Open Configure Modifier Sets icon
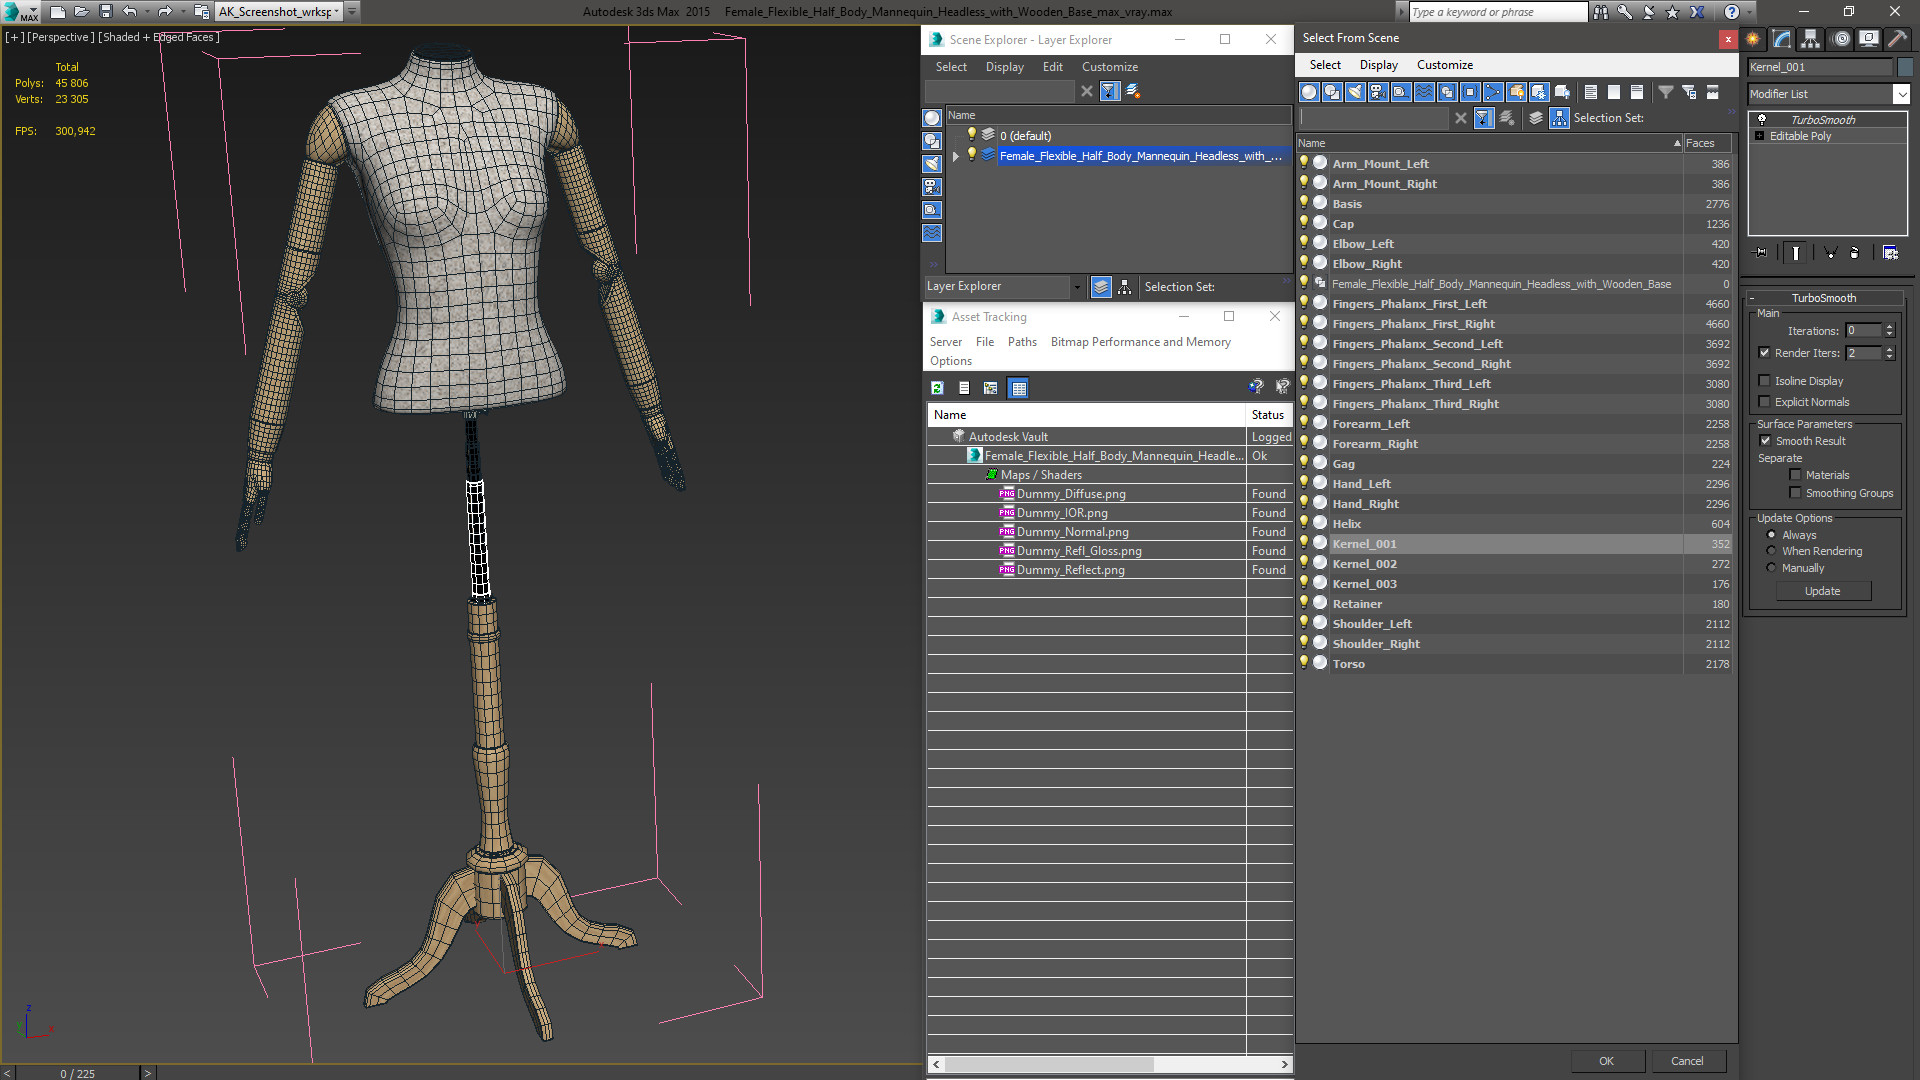The image size is (1920, 1080). [x=1890, y=253]
